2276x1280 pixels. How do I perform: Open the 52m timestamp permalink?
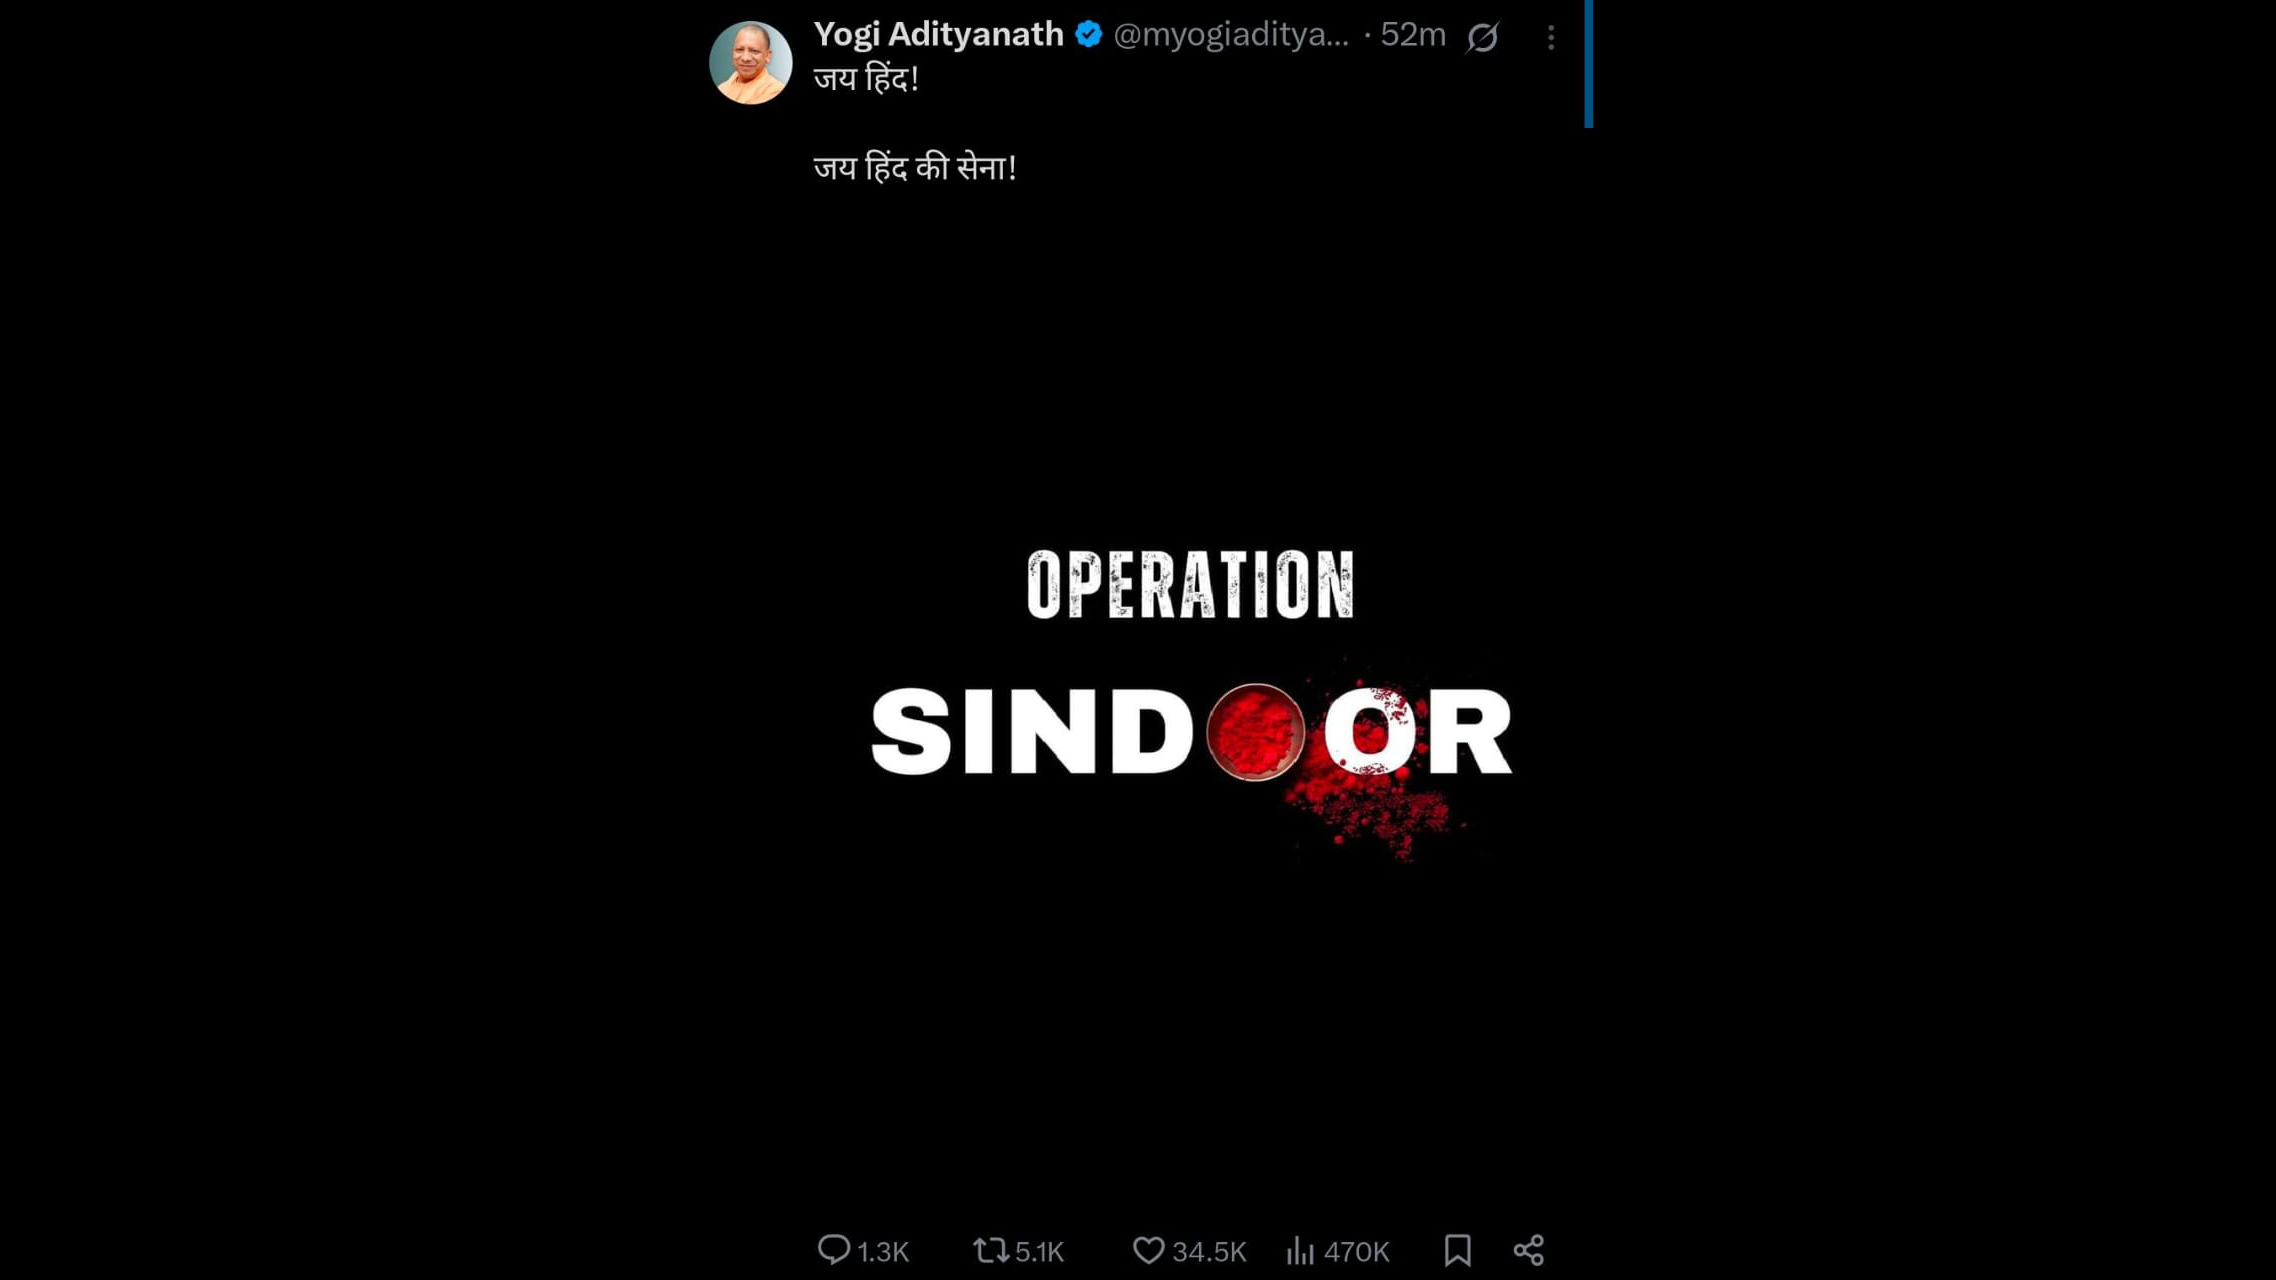pos(1413,35)
